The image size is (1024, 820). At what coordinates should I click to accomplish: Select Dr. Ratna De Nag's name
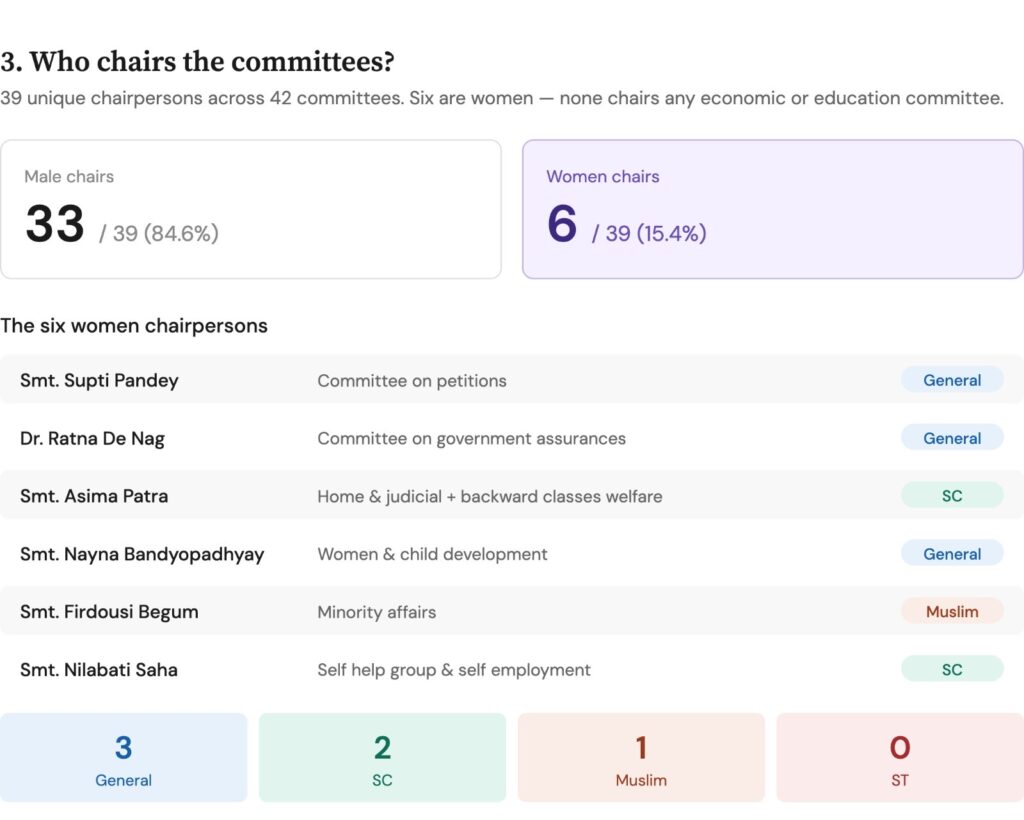(92, 438)
